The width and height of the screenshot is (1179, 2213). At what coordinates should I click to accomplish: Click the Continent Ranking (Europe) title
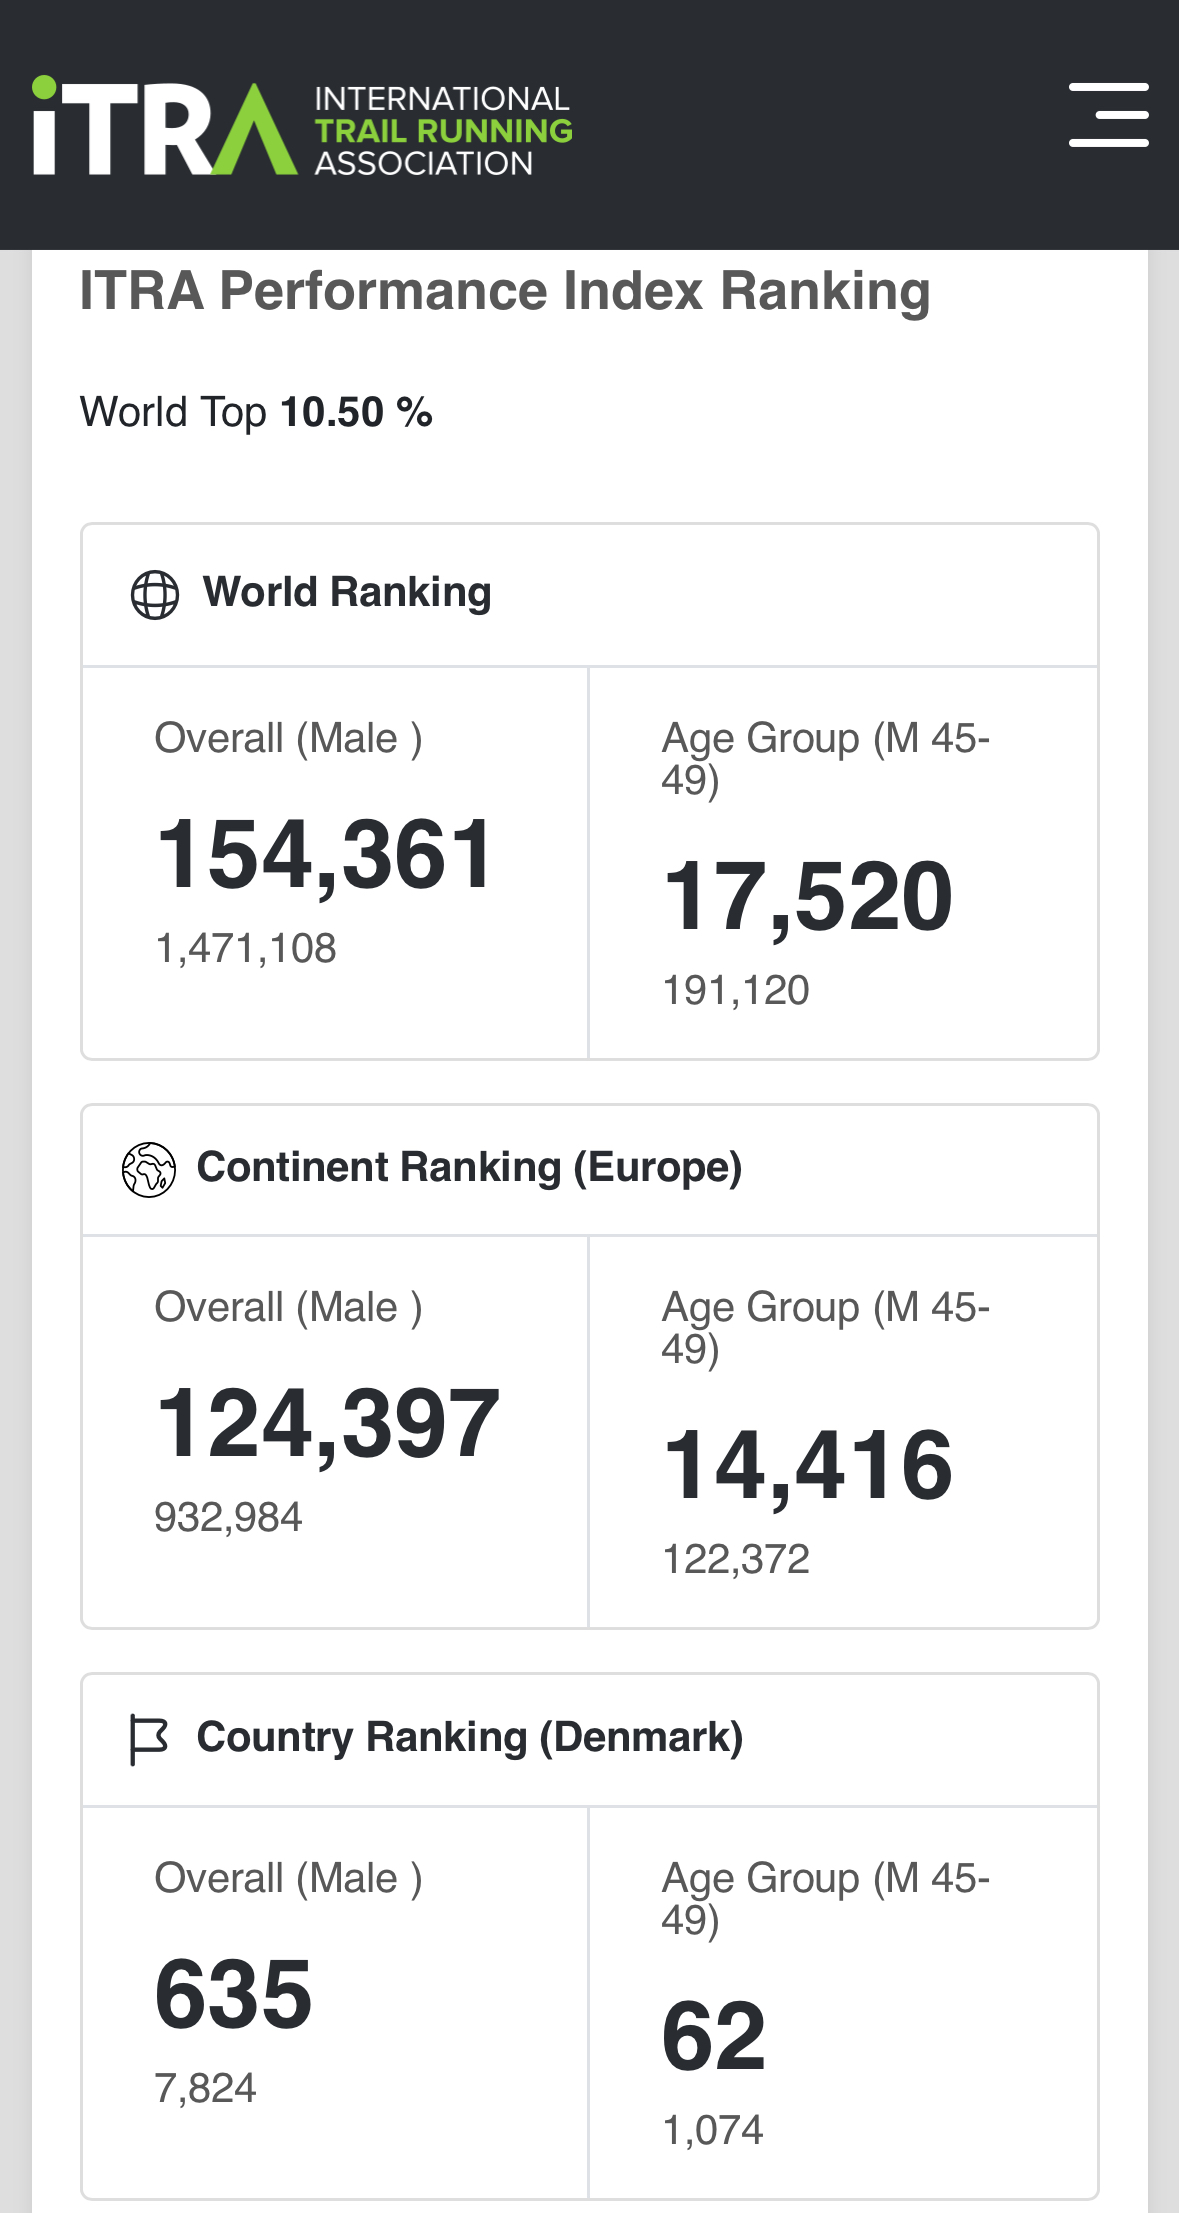[469, 1167]
